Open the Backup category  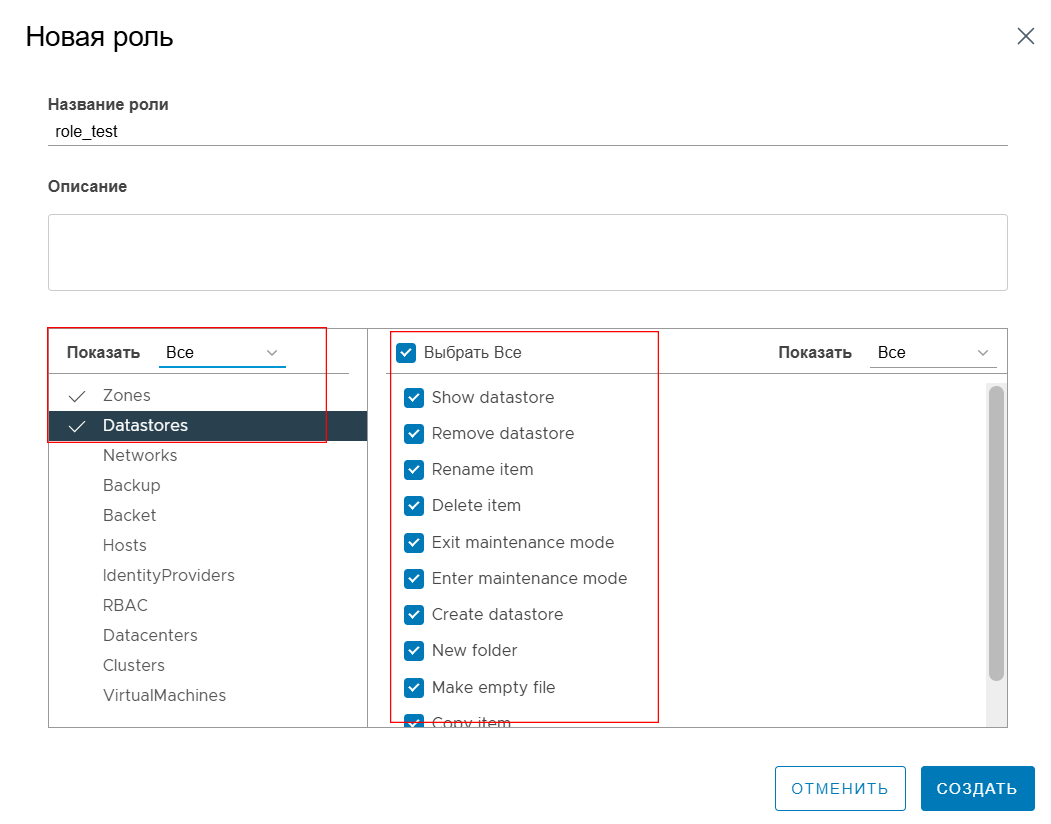tap(208, 485)
